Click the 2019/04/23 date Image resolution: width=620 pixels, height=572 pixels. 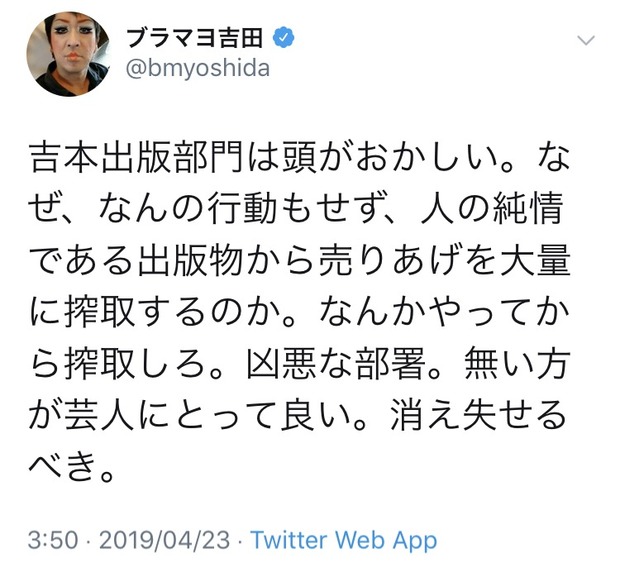pyautogui.click(x=164, y=540)
